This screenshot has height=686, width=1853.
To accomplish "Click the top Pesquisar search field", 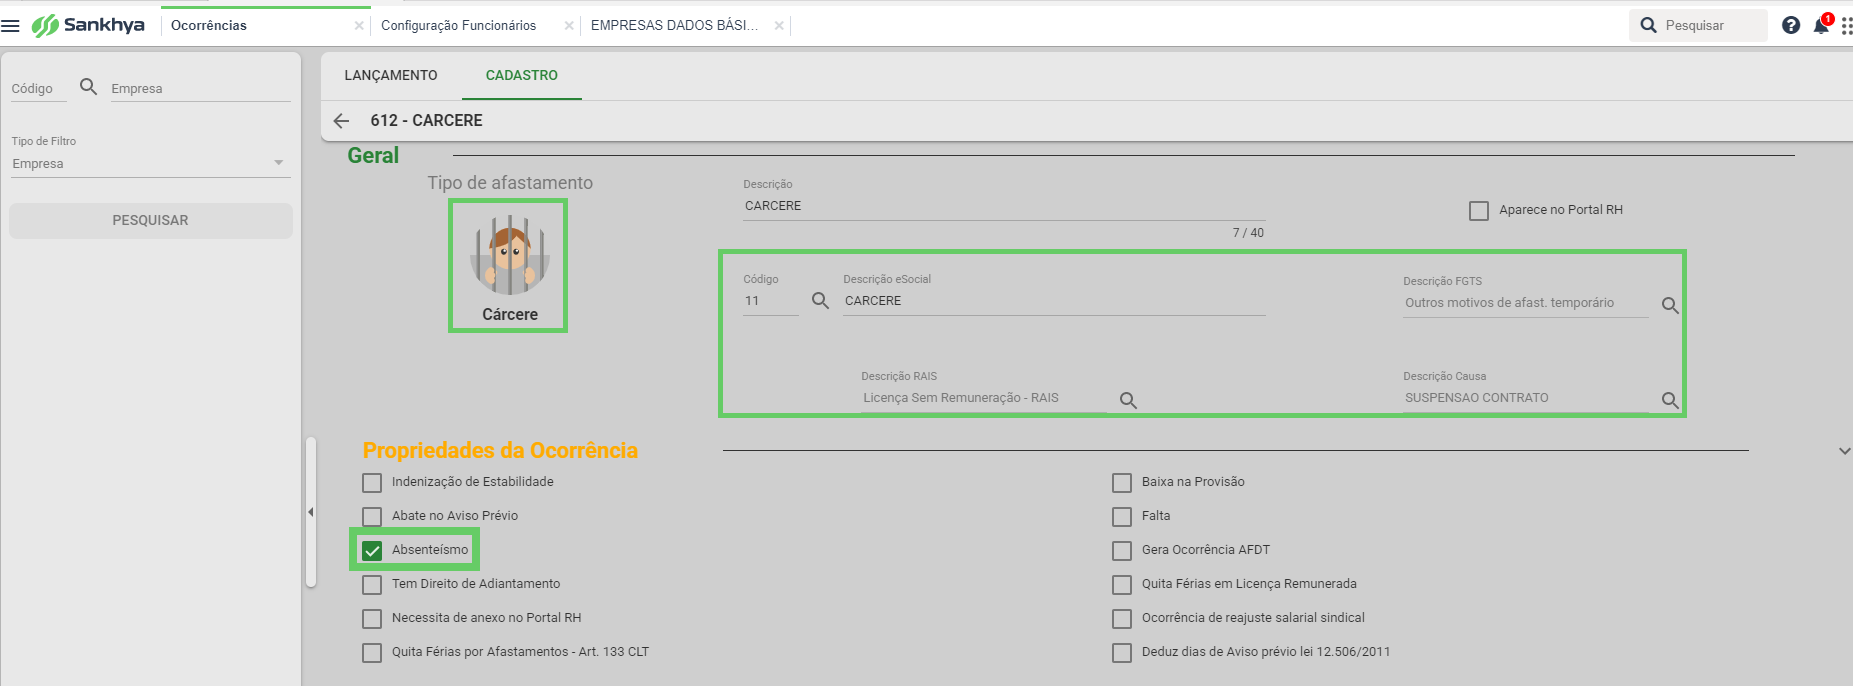I will click(x=1698, y=26).
